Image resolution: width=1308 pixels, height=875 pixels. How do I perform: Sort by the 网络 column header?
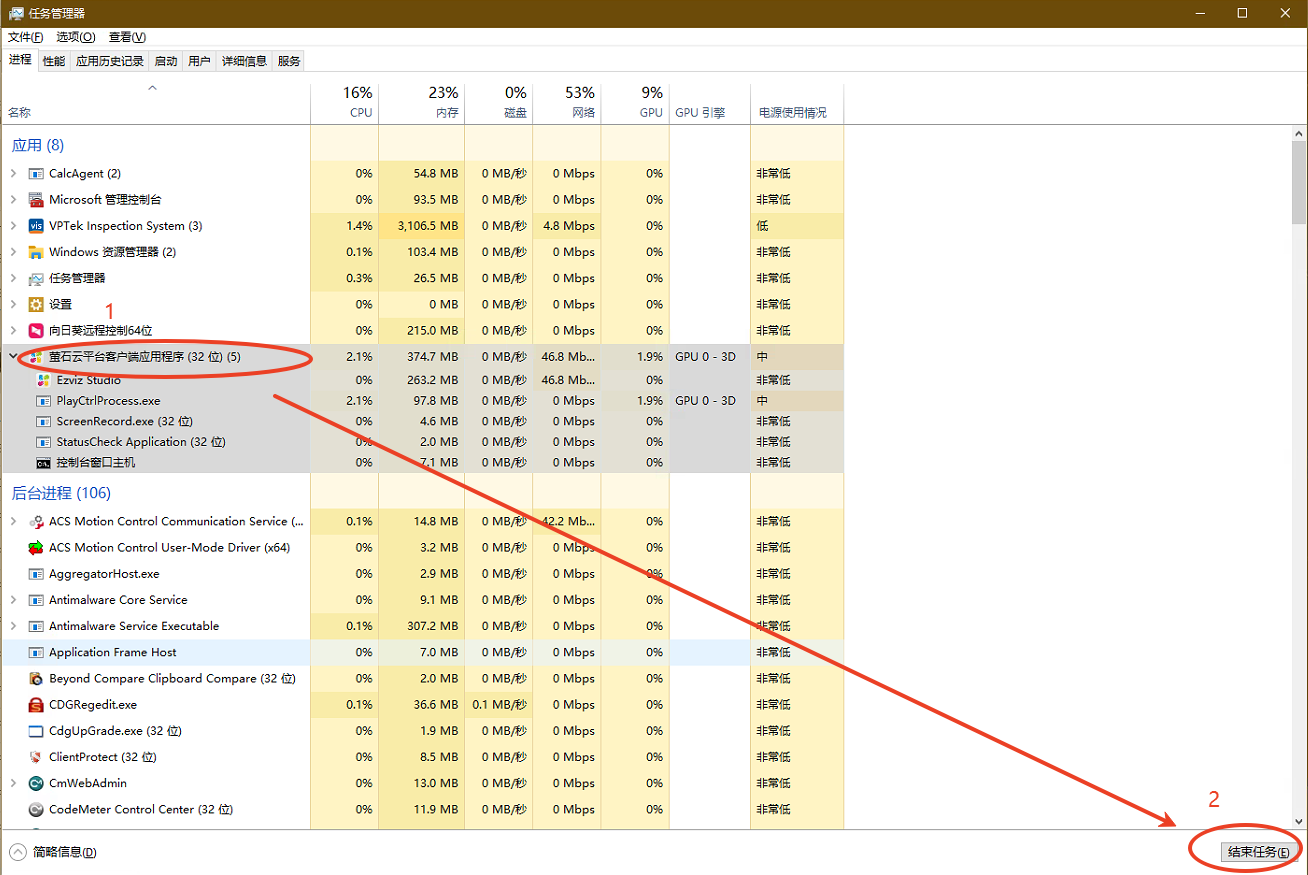pos(567,102)
